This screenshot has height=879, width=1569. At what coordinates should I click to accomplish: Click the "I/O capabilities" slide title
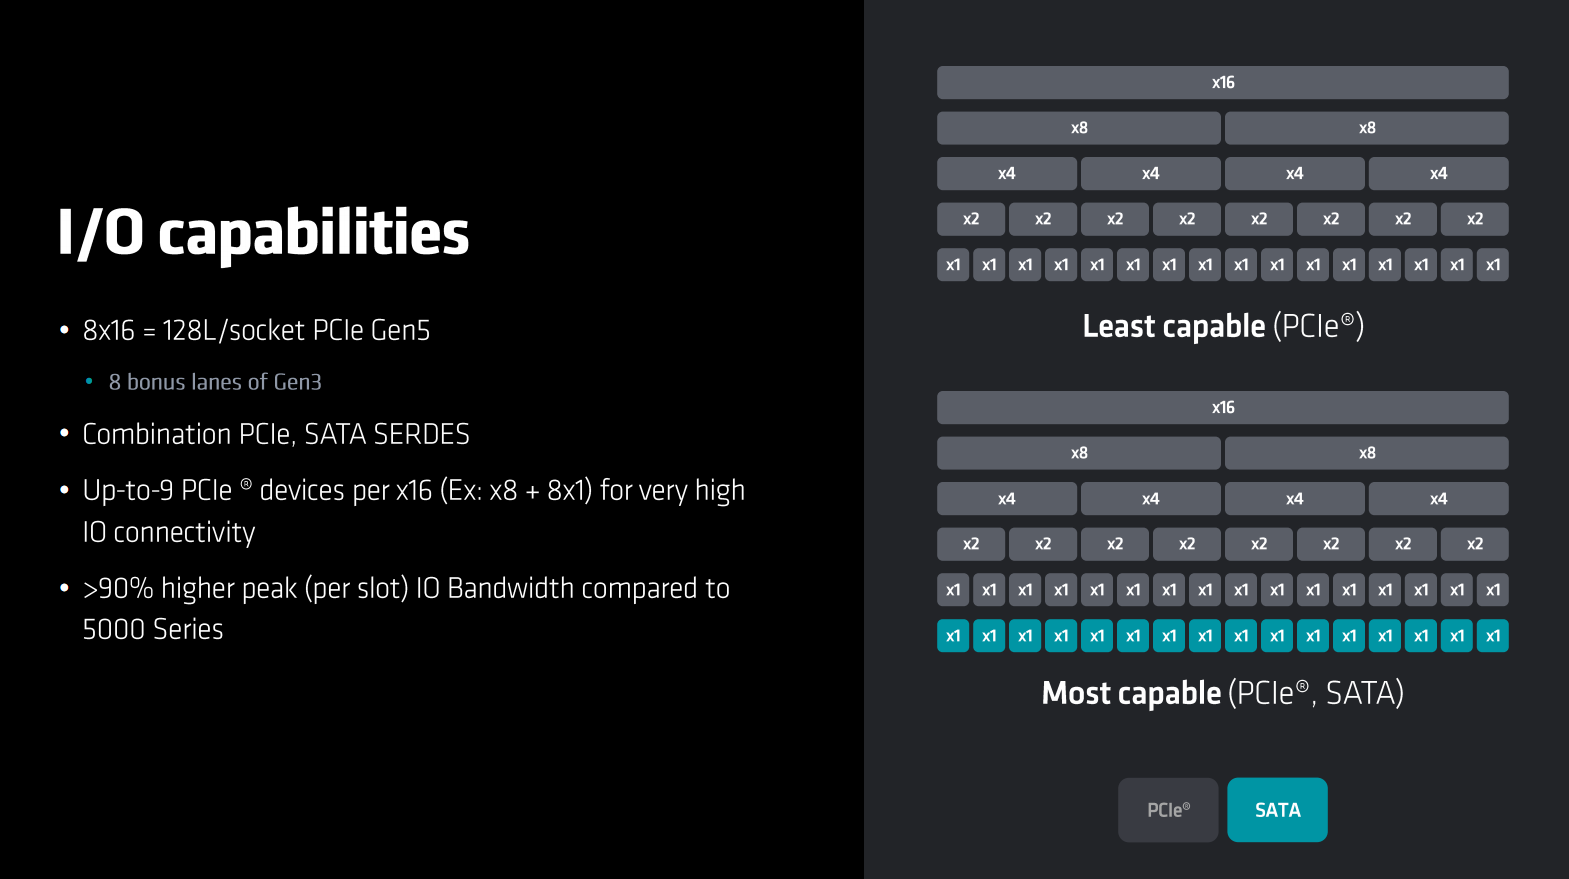coord(263,233)
